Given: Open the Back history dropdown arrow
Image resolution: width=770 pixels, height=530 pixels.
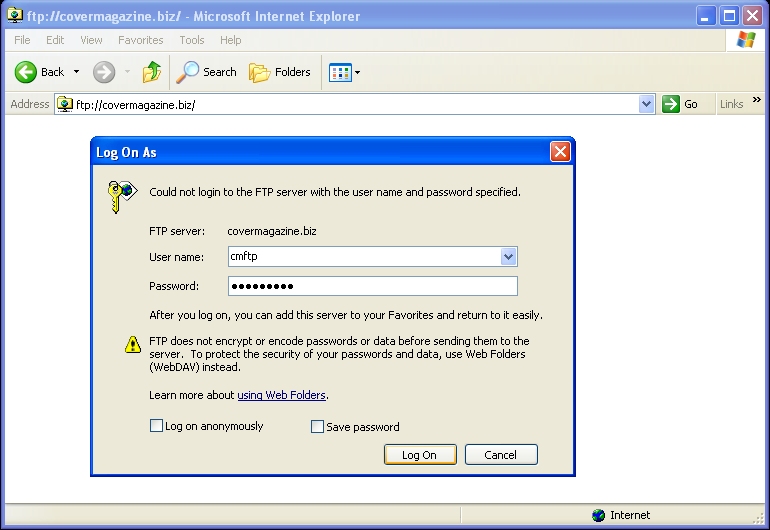Looking at the screenshot, I should 77,72.
